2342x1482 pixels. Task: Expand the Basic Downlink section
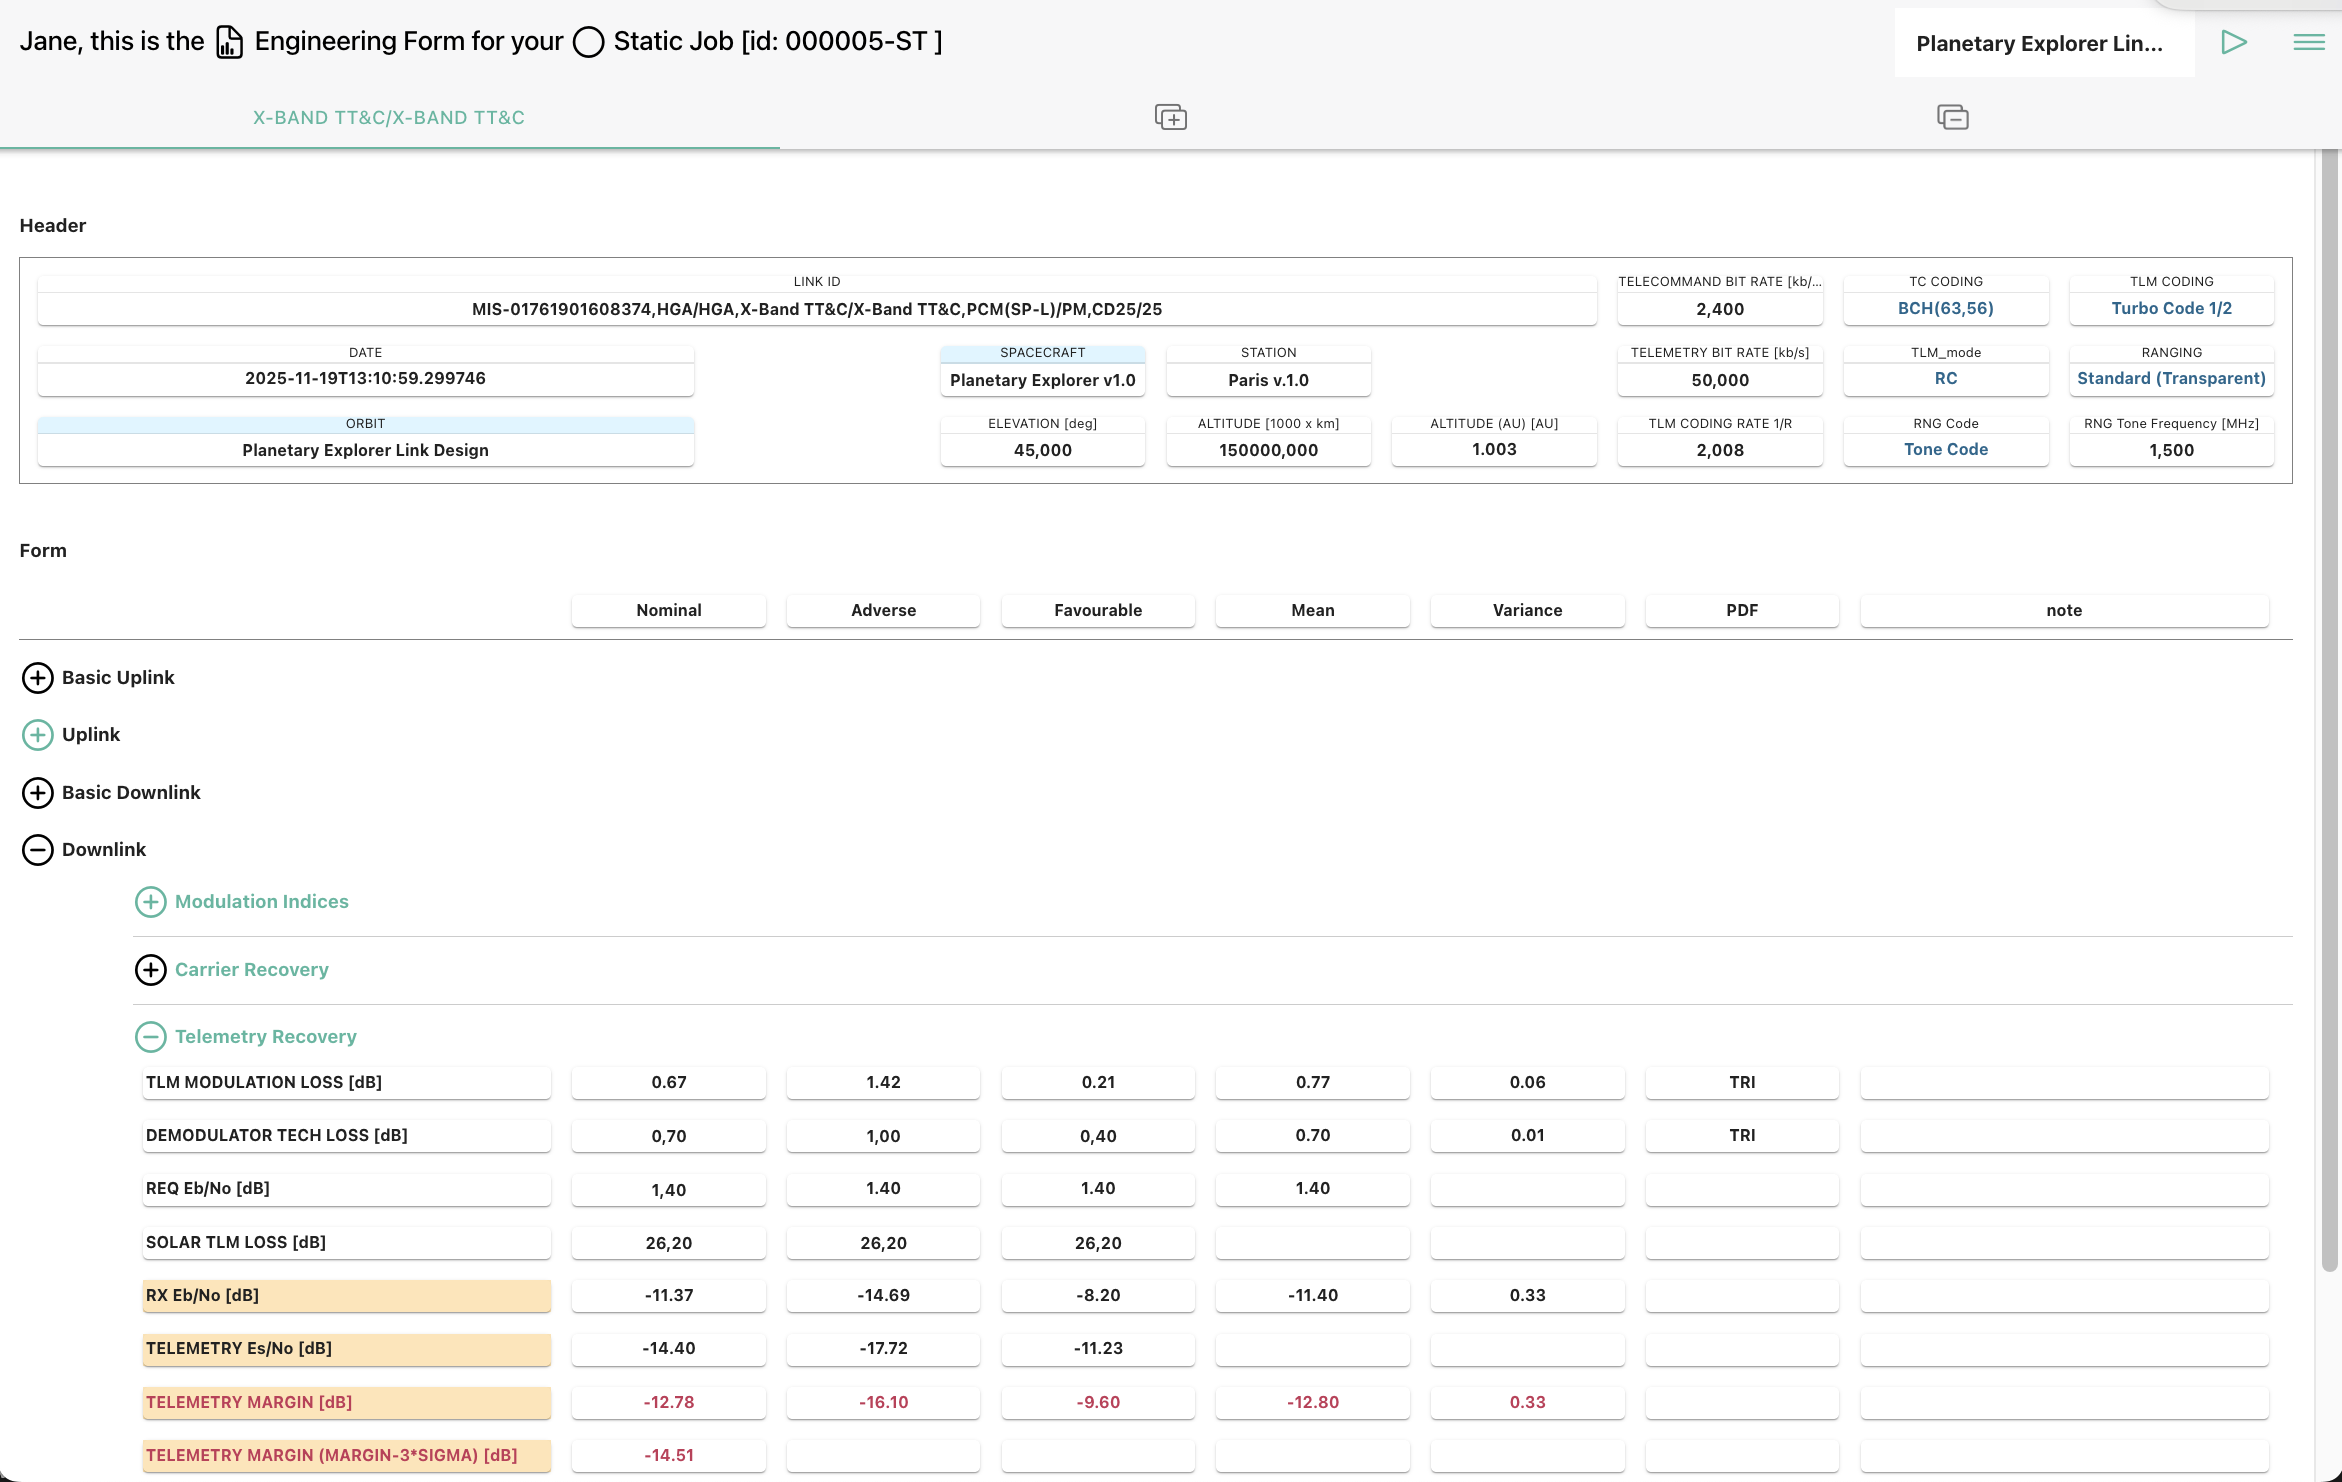pyautogui.click(x=38, y=793)
